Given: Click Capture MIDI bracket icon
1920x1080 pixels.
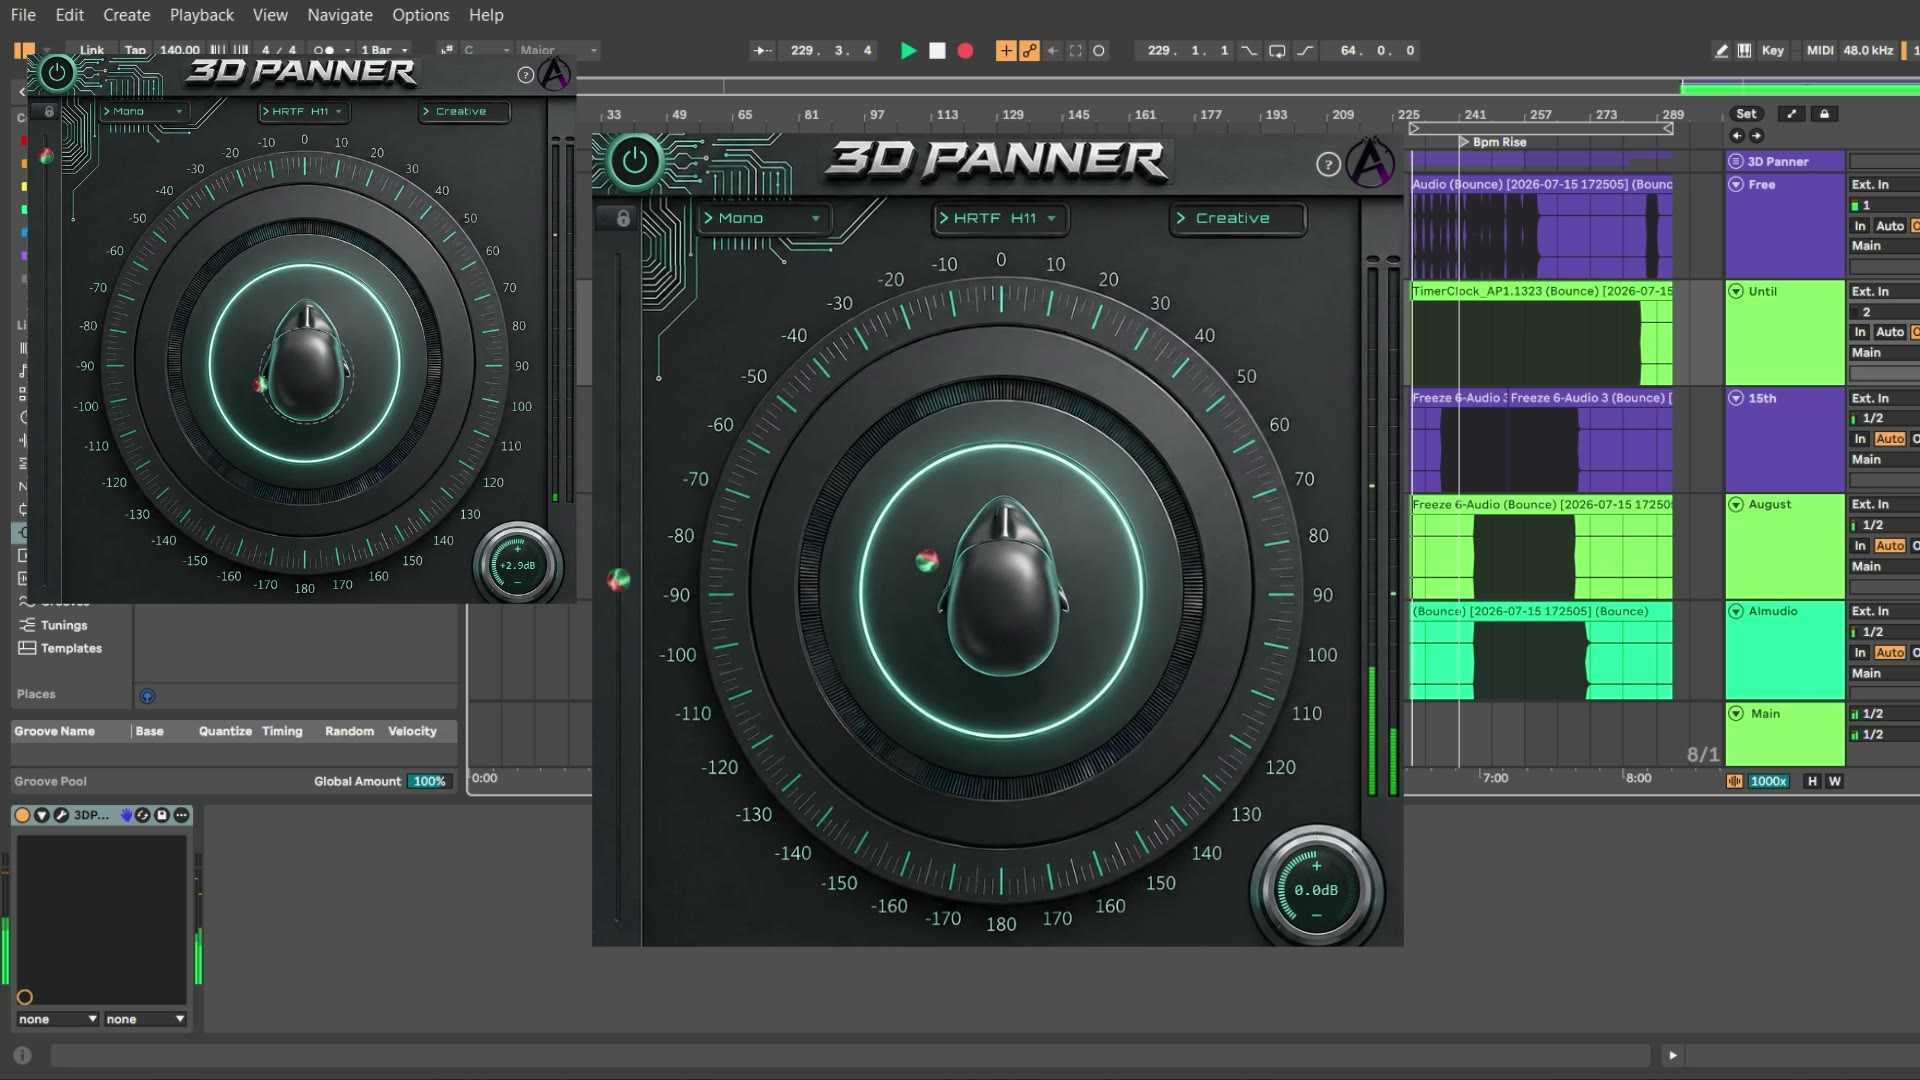Looking at the screenshot, I should click(1076, 50).
